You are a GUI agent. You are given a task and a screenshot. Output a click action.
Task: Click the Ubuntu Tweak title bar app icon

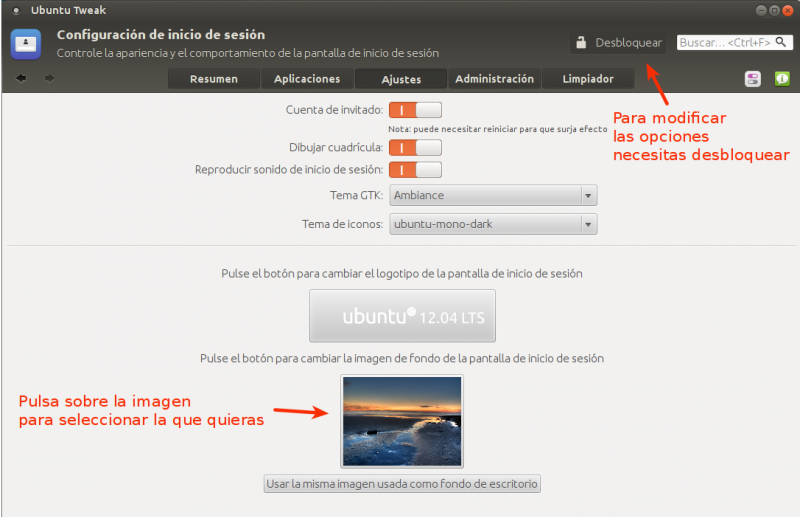16,10
